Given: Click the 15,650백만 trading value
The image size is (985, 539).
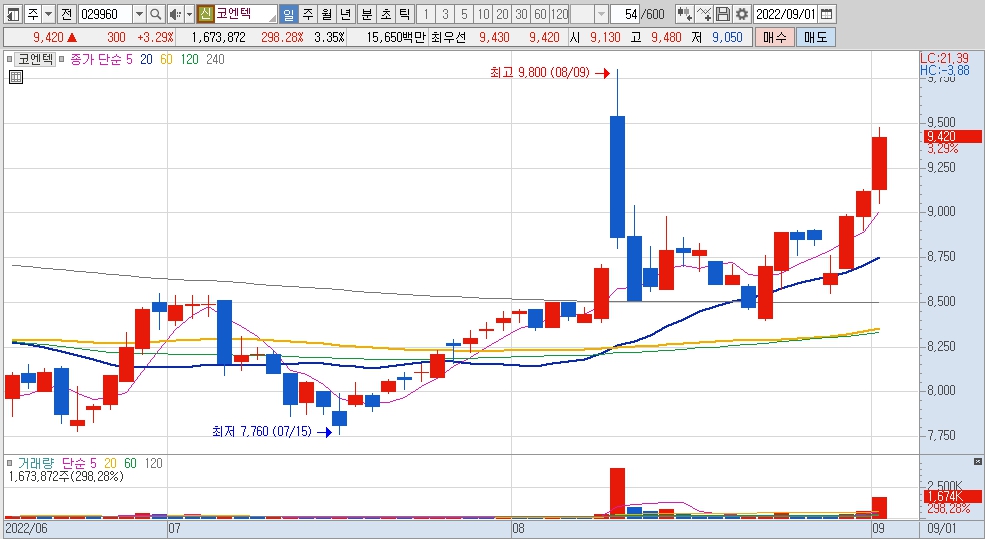Looking at the screenshot, I should (396, 38).
